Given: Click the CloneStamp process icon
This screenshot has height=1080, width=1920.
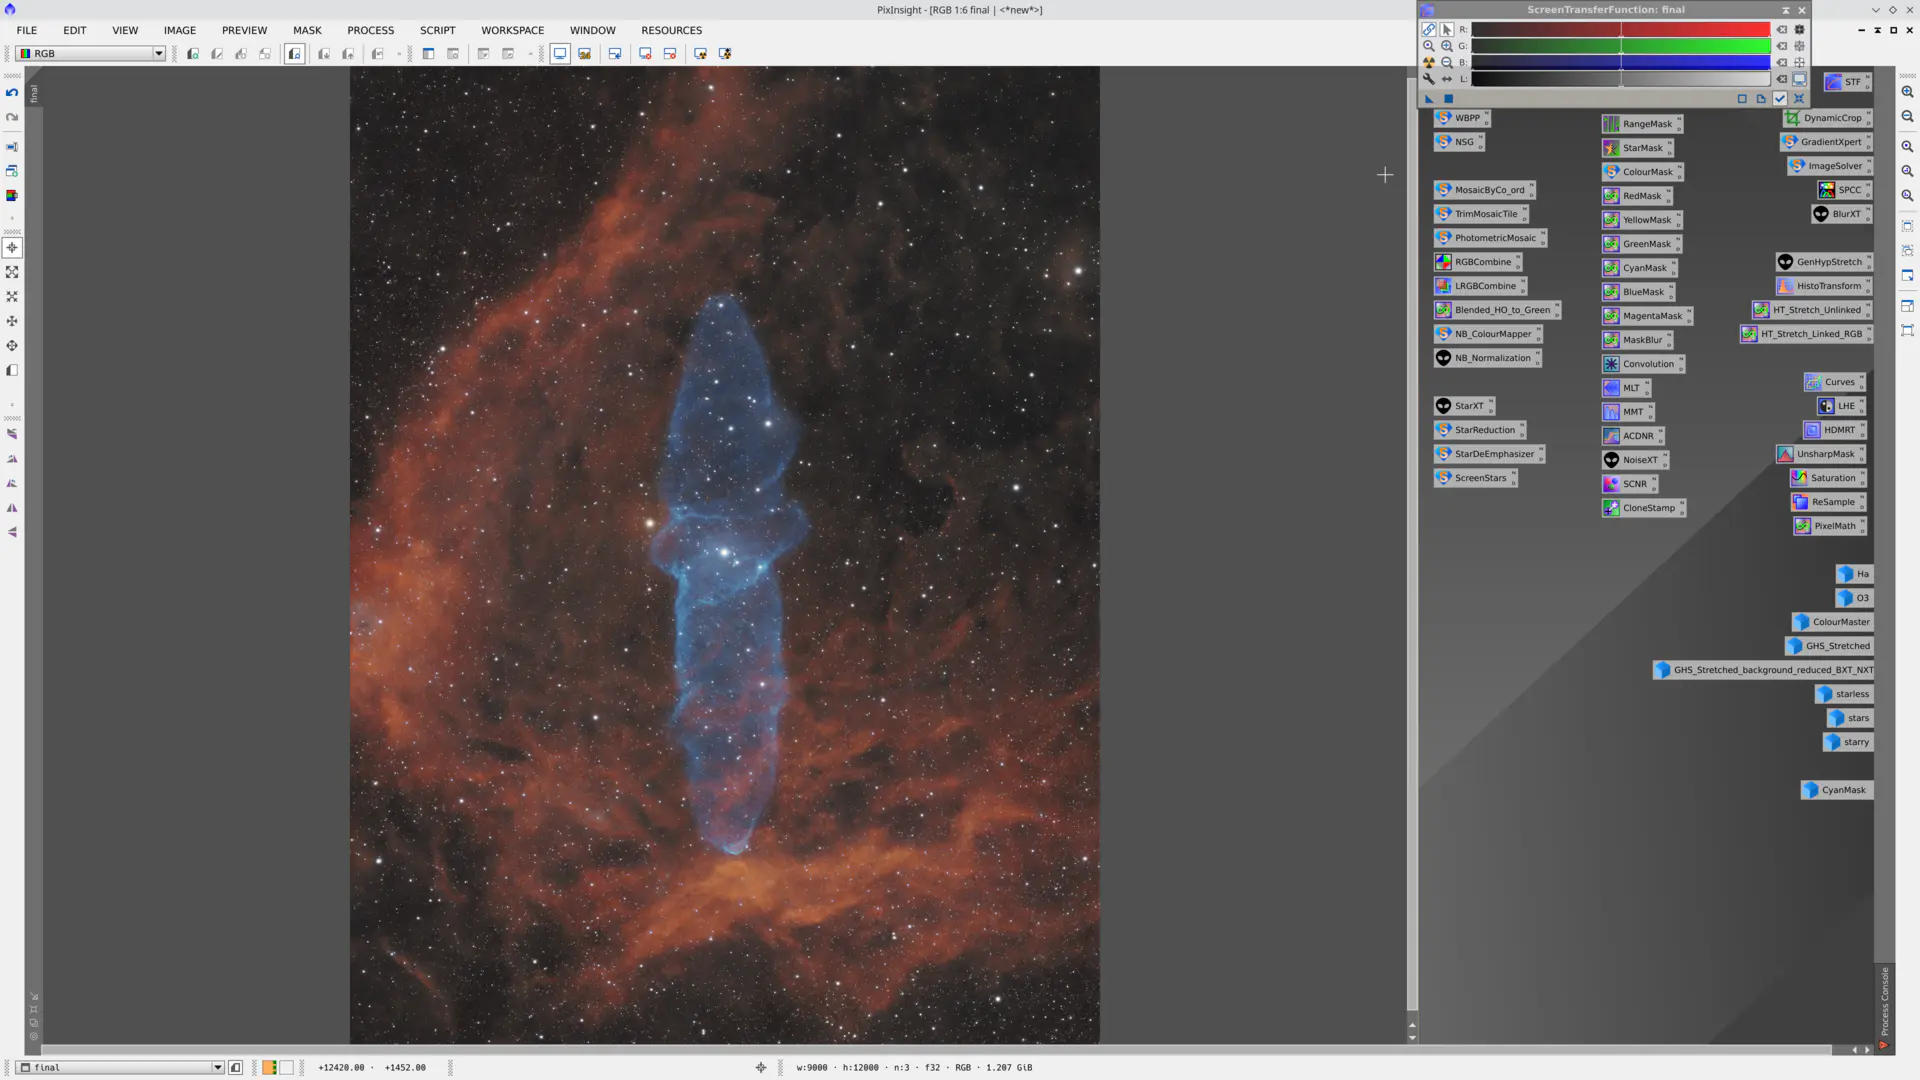Looking at the screenshot, I should point(1643,507).
